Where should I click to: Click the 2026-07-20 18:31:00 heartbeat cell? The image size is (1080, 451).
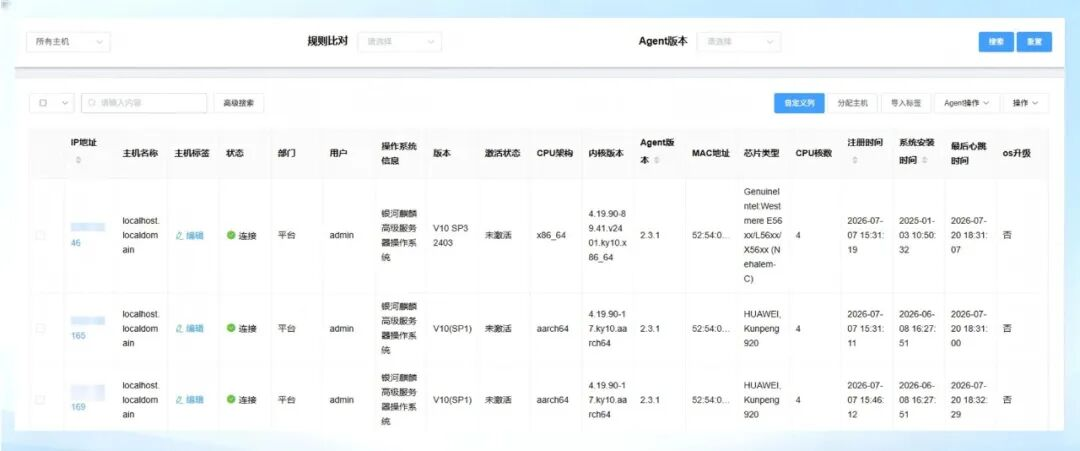tap(968, 328)
